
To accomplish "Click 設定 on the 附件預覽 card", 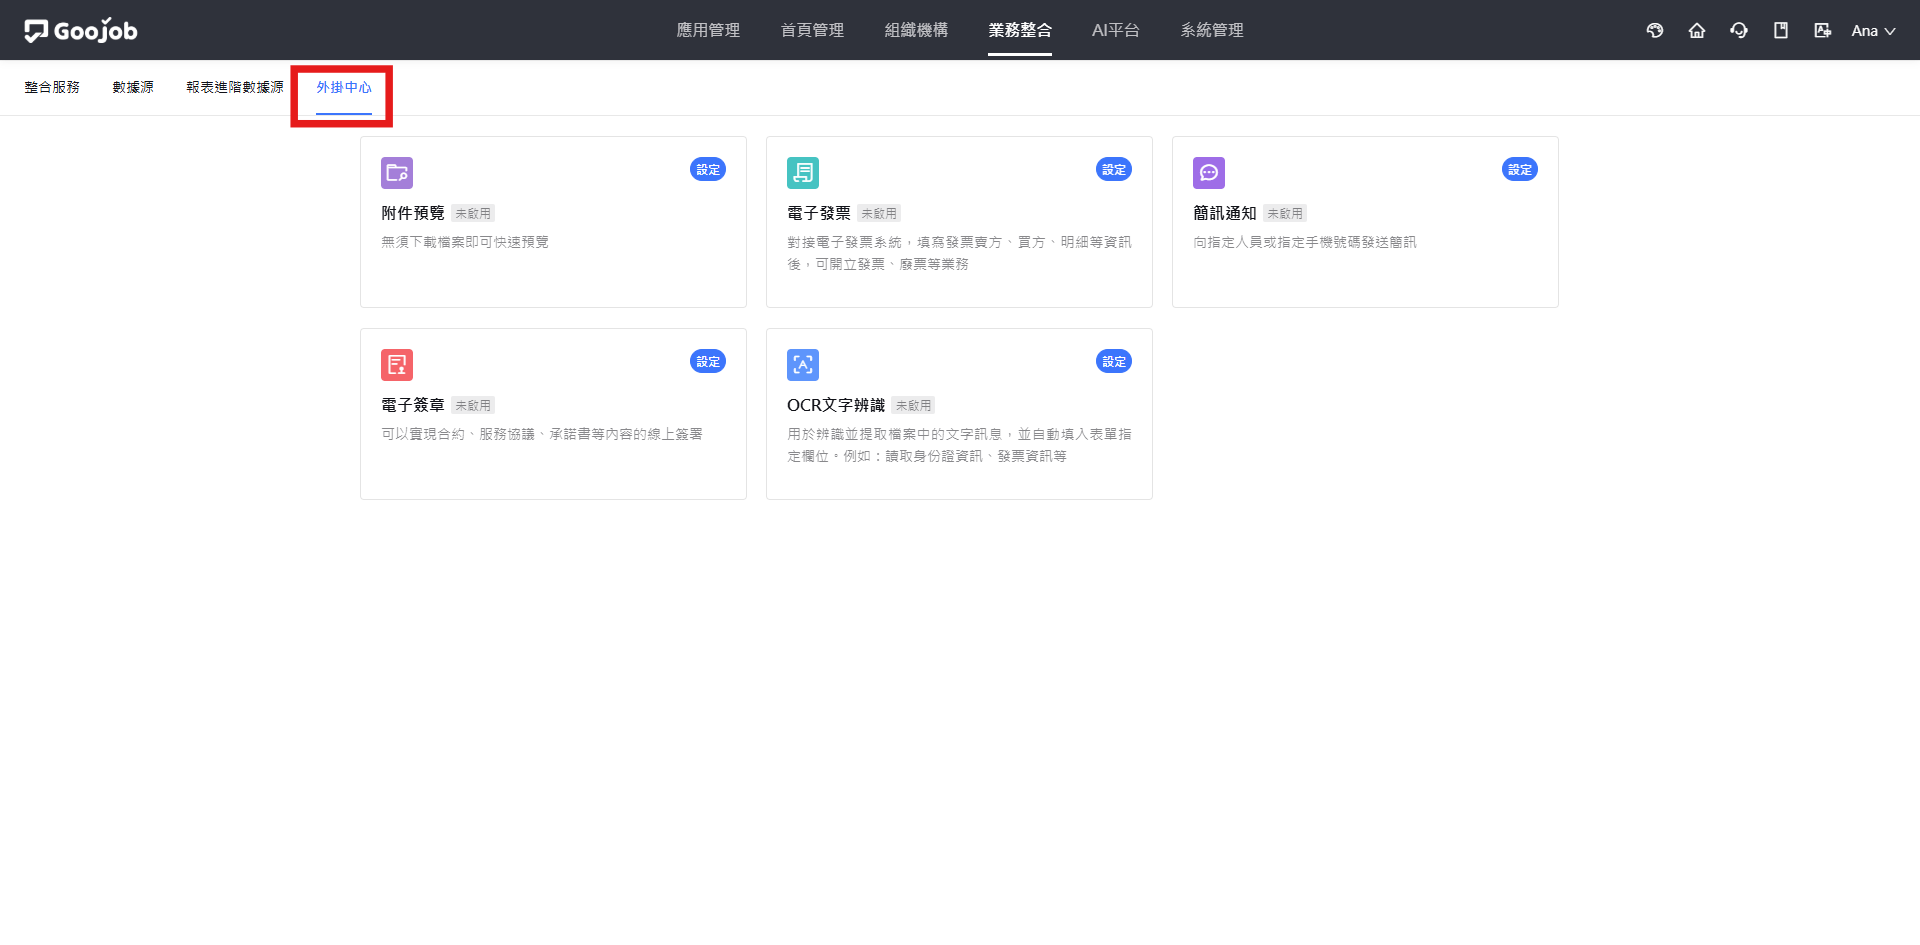I will point(708,169).
